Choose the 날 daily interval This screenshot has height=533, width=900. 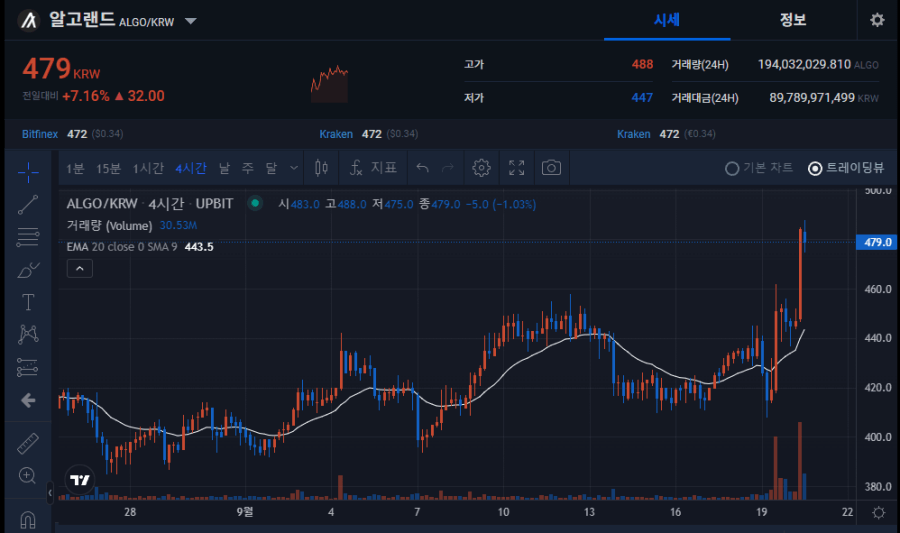224,169
